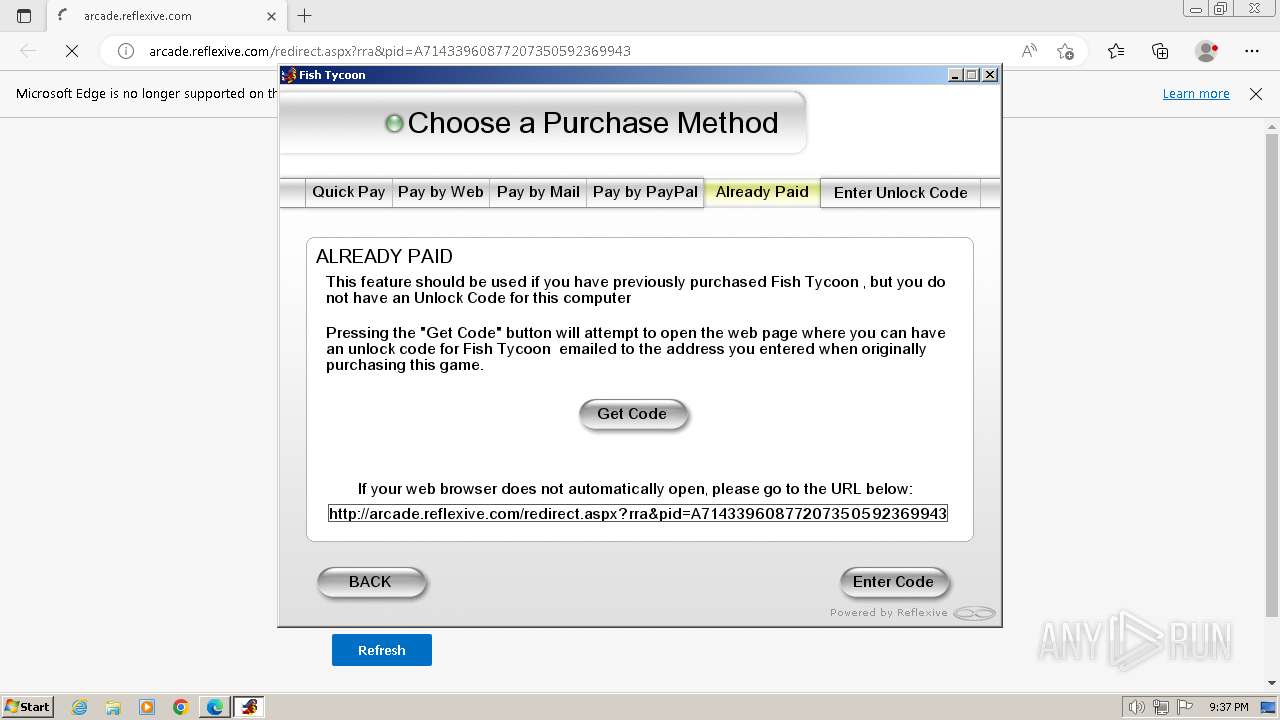The width and height of the screenshot is (1280, 720).
Task: Open the Windows Start menu
Action: click(28, 707)
